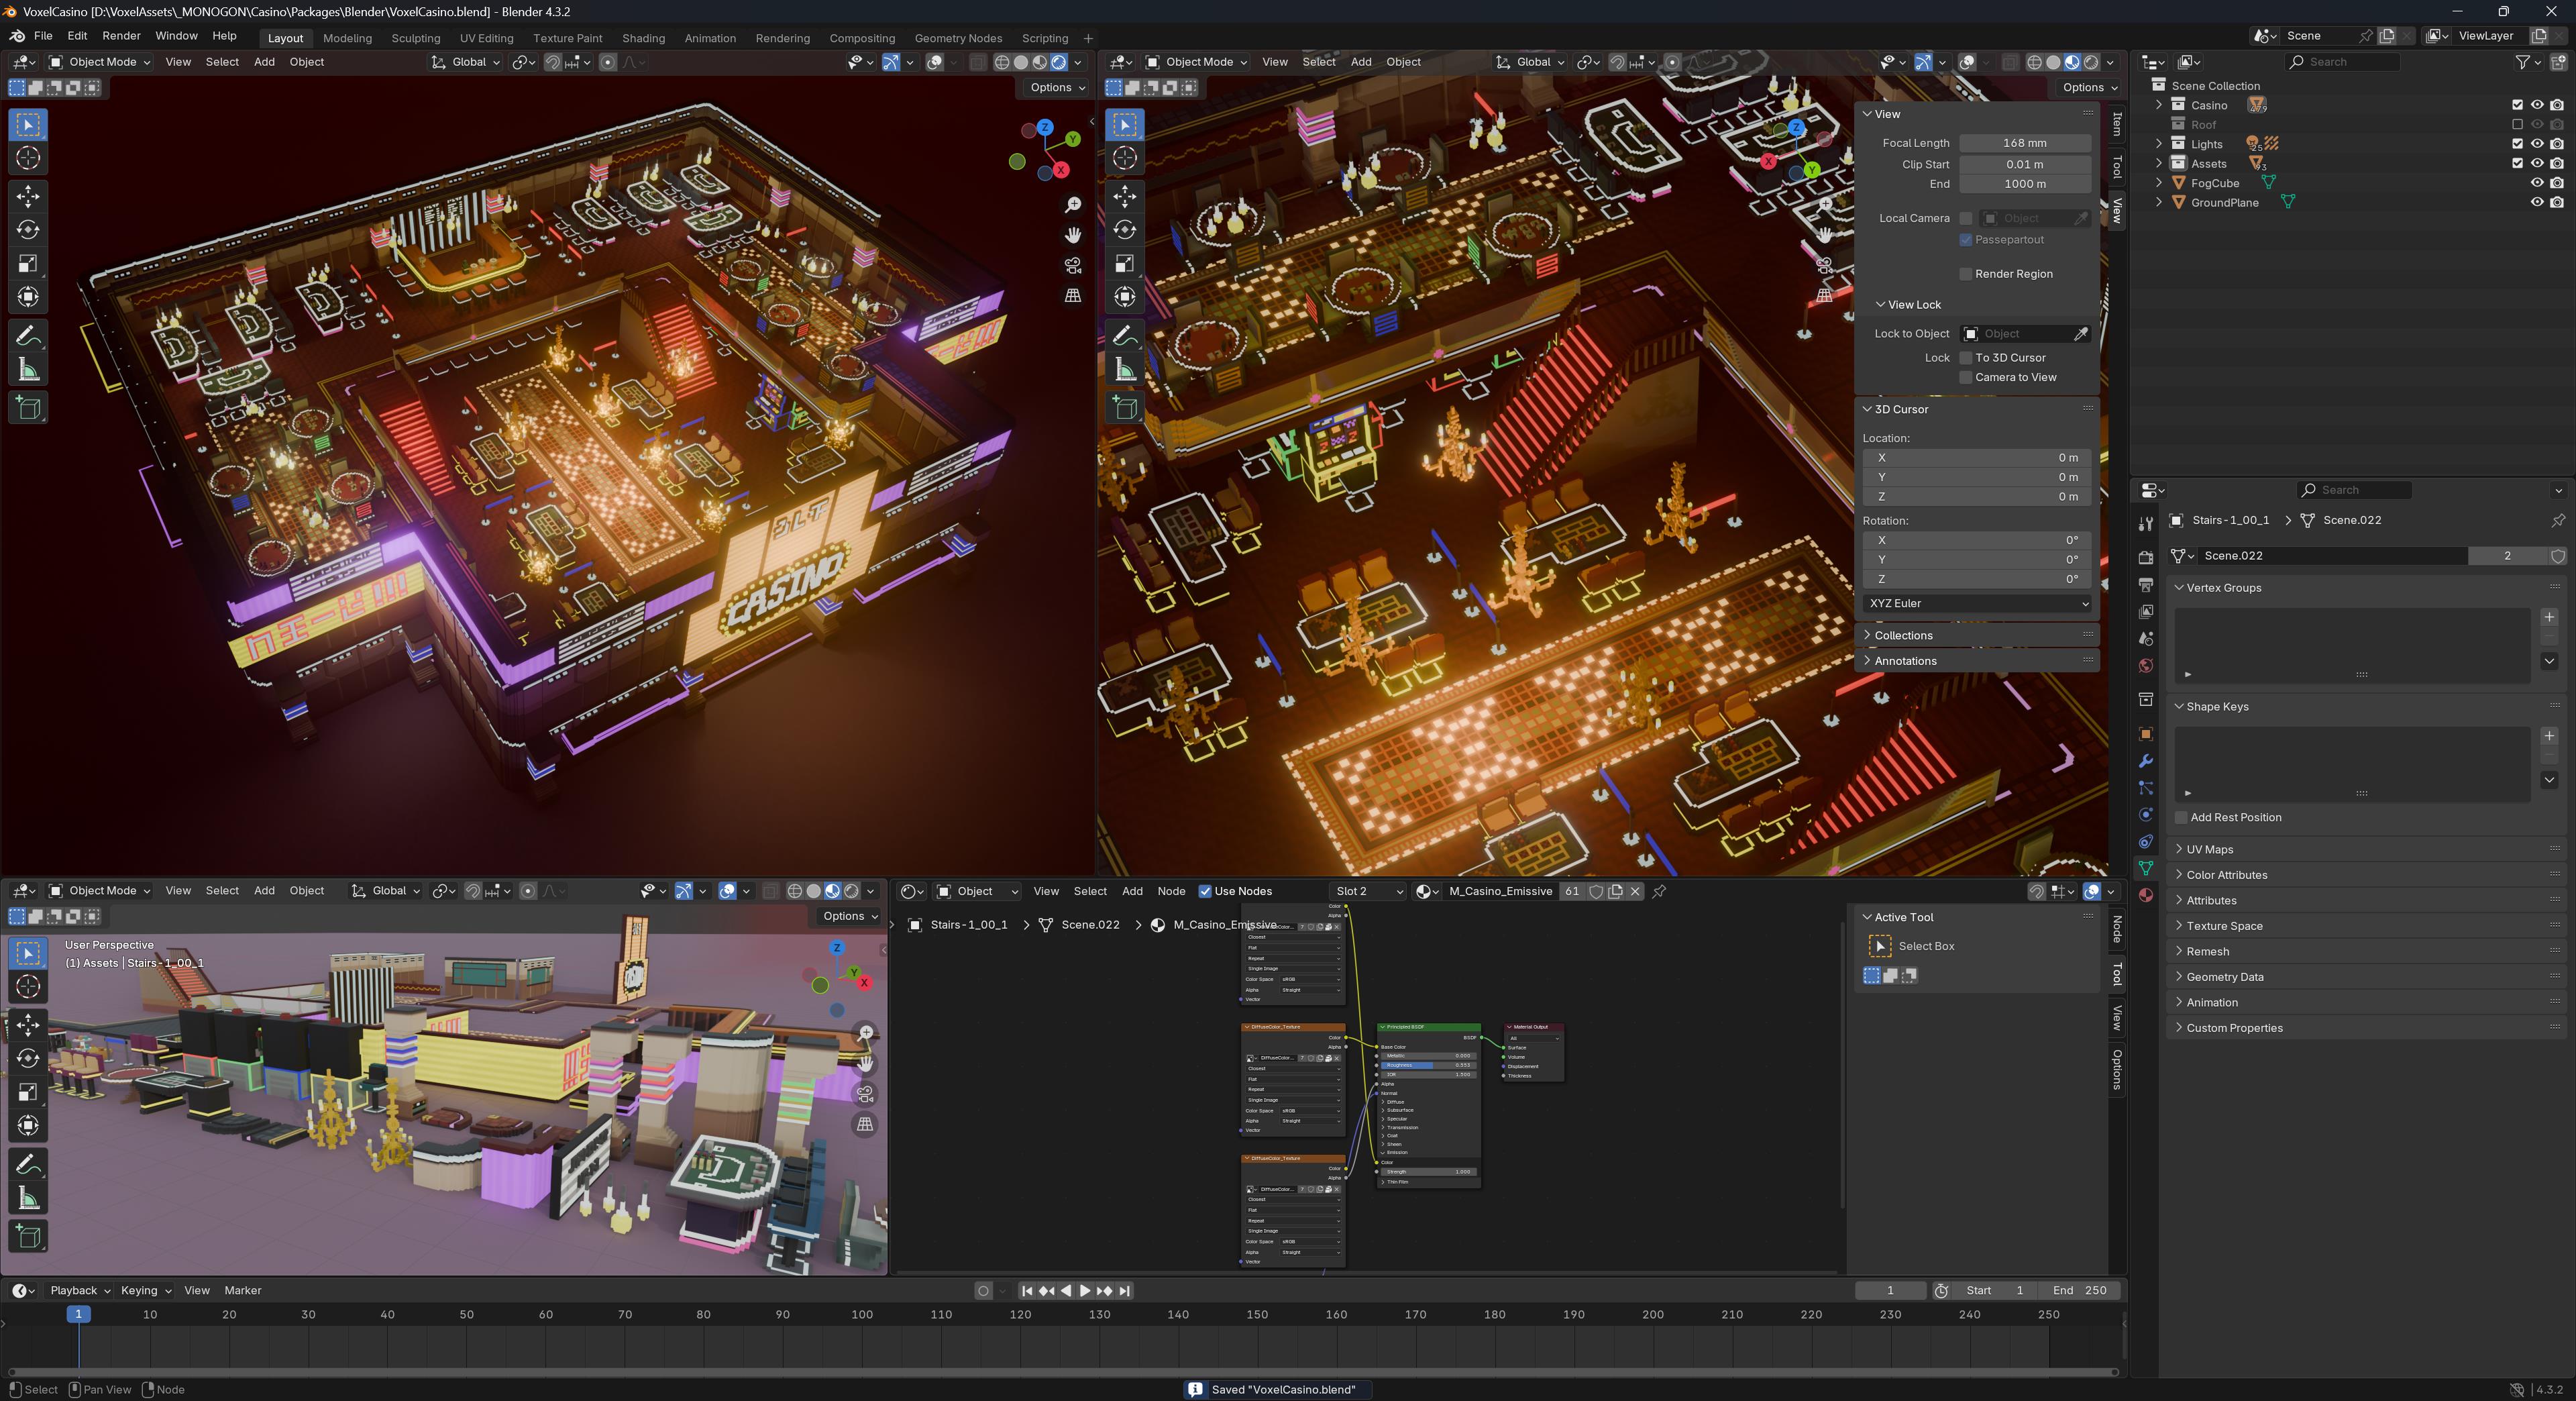The width and height of the screenshot is (2576, 1401).
Task: Click the Cursor tool in bottom-left viewport
Action: pos(28,987)
